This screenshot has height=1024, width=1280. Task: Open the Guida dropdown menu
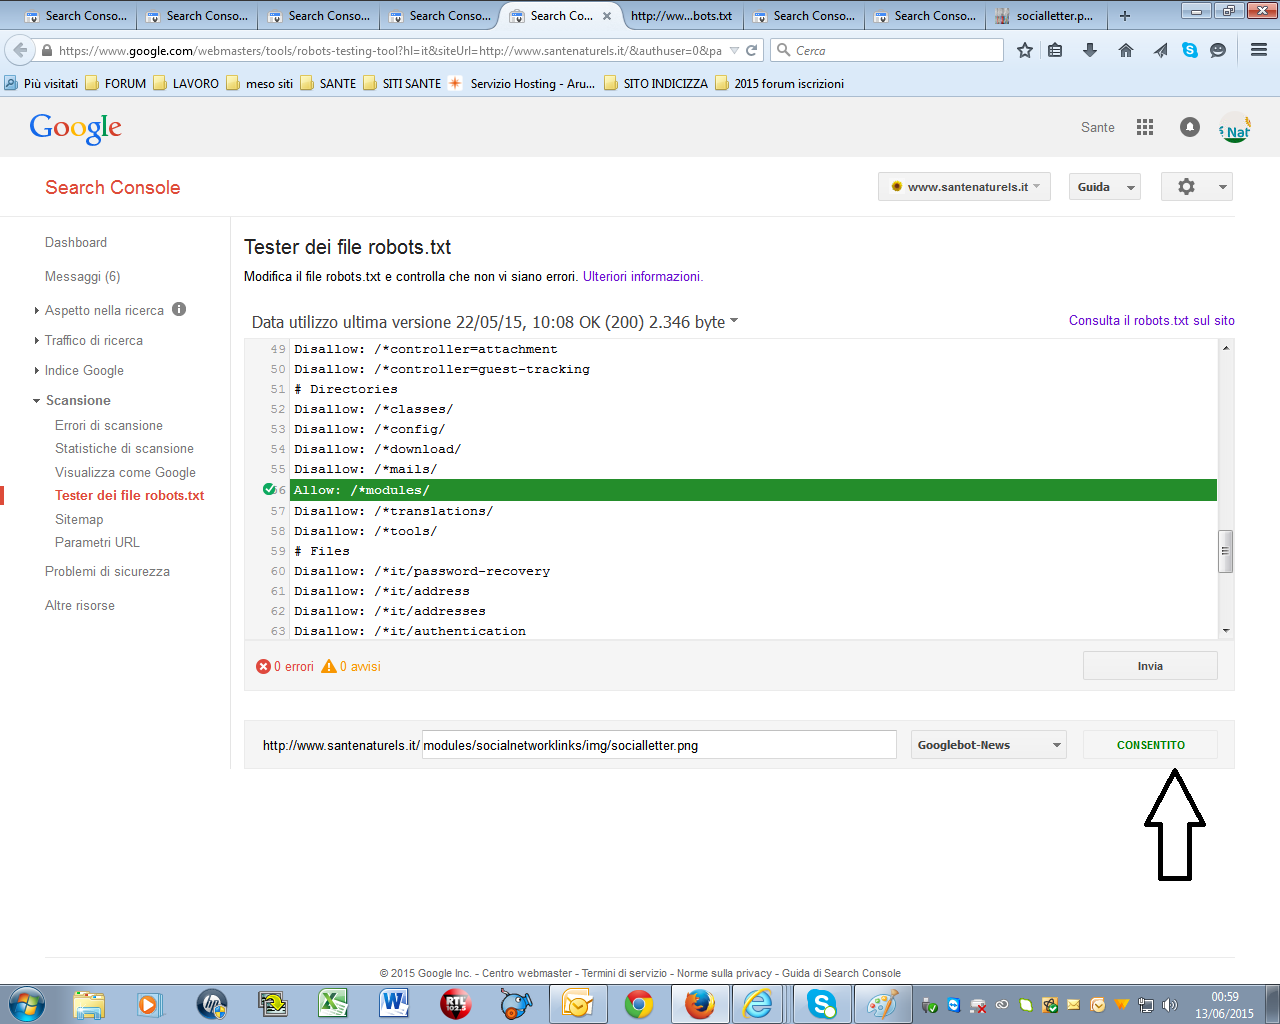(x=1105, y=187)
